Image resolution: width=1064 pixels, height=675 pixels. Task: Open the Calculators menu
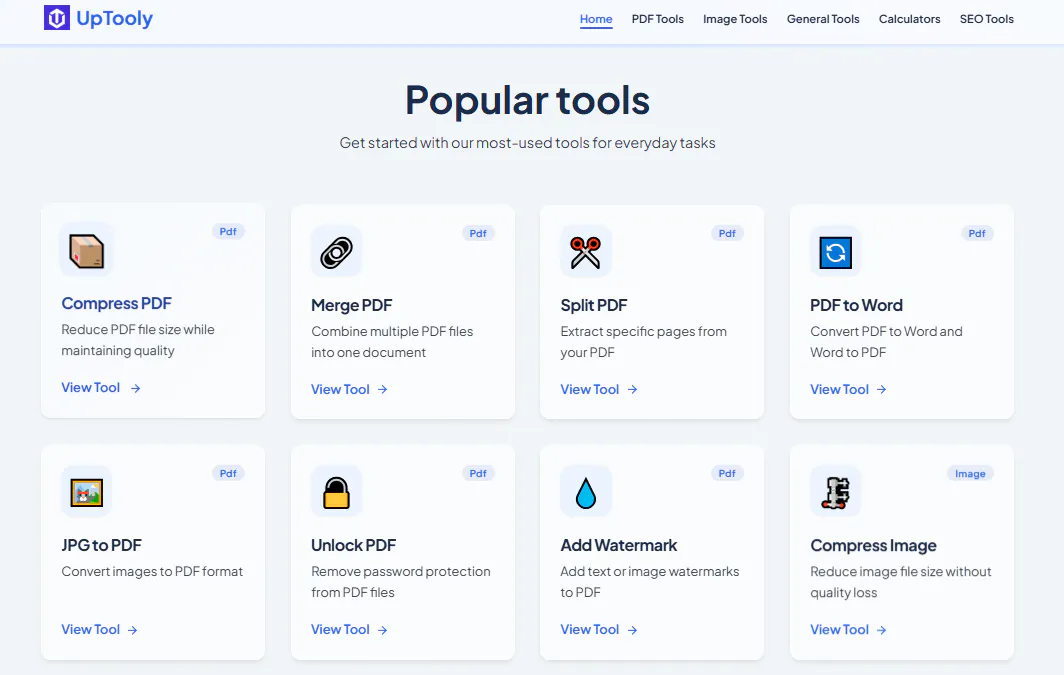[x=909, y=19]
